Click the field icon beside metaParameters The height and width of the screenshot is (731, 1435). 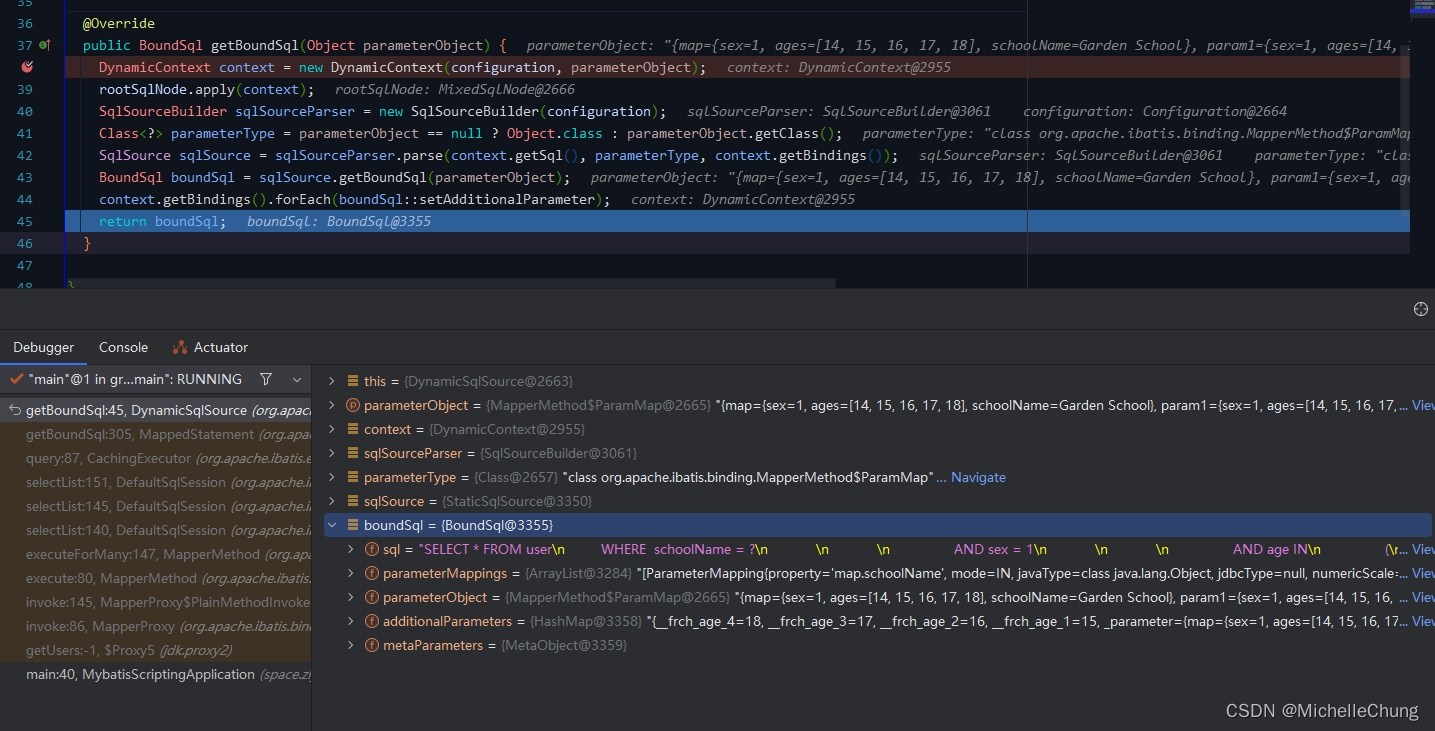[x=372, y=645]
